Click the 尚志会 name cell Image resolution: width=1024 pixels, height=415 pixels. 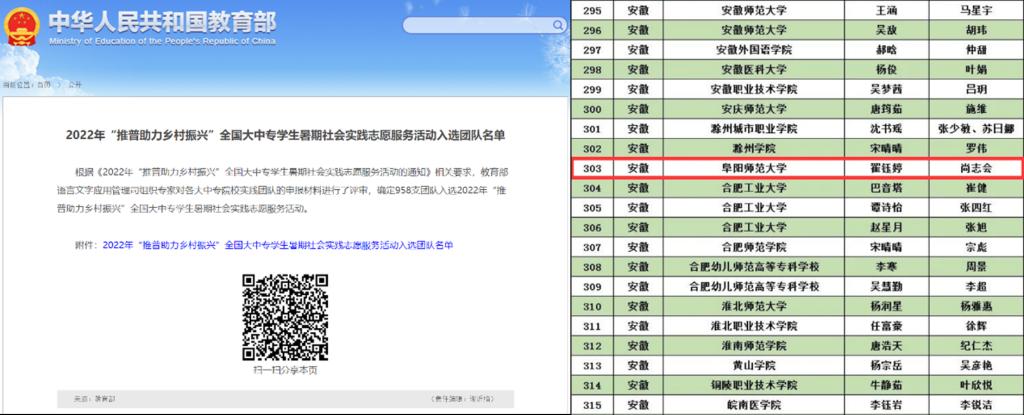(x=957, y=168)
